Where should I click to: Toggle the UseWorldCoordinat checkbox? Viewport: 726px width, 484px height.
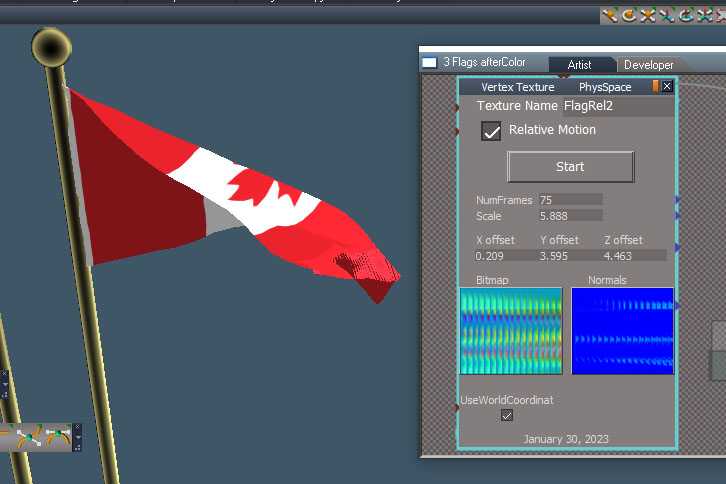click(x=507, y=415)
